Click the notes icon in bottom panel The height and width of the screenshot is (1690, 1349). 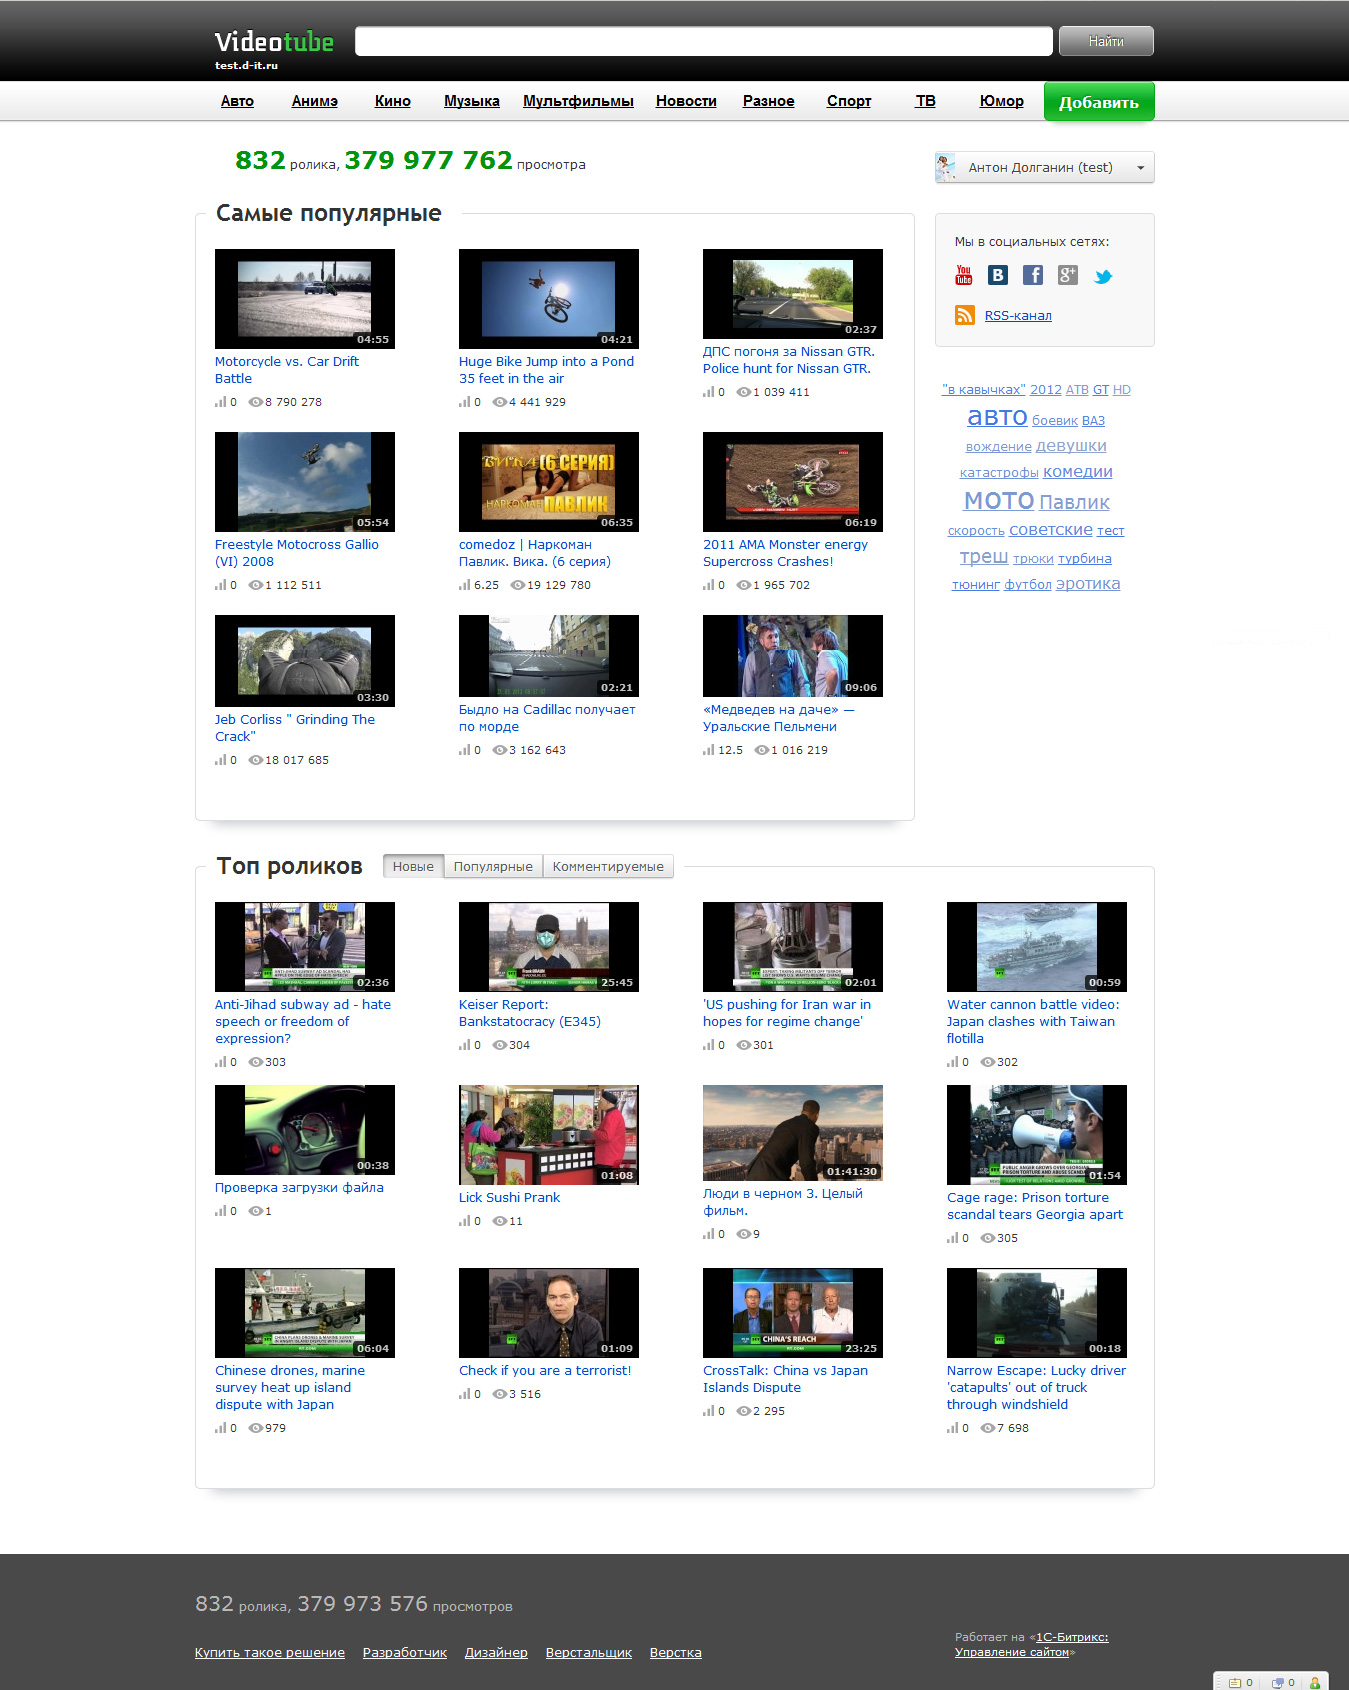coord(1234,1682)
